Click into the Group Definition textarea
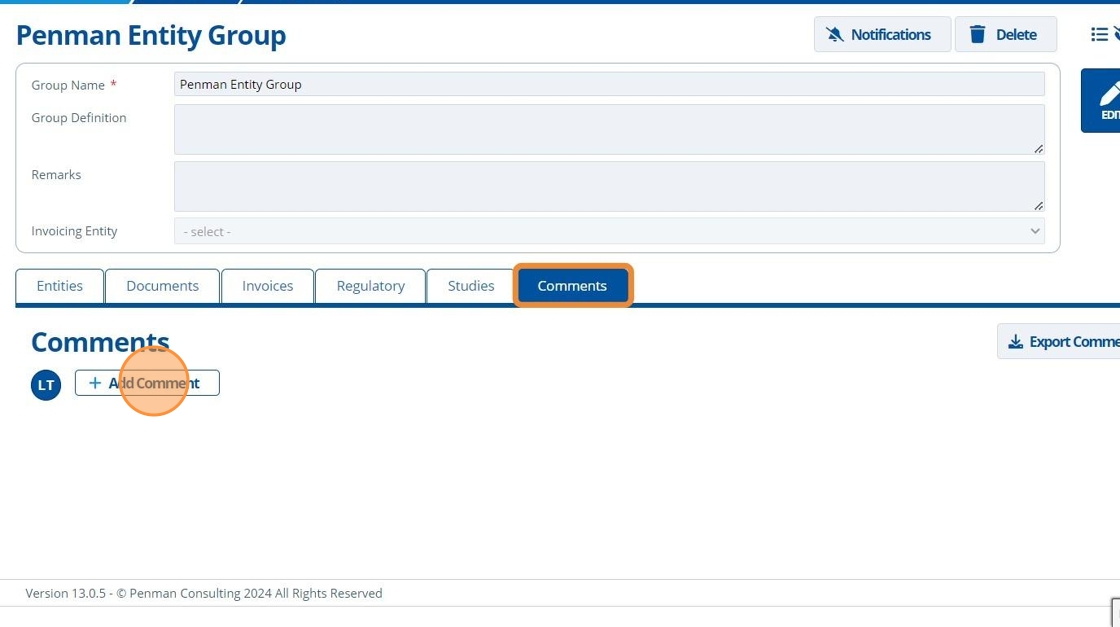Image resolution: width=1120 pixels, height=627 pixels. pyautogui.click(x=609, y=129)
